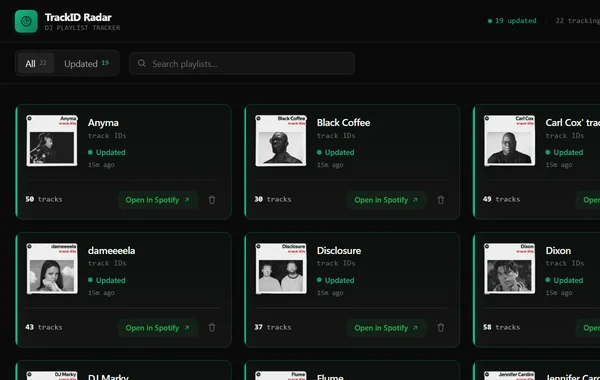Delete the Black Coffee playlist

[440, 200]
